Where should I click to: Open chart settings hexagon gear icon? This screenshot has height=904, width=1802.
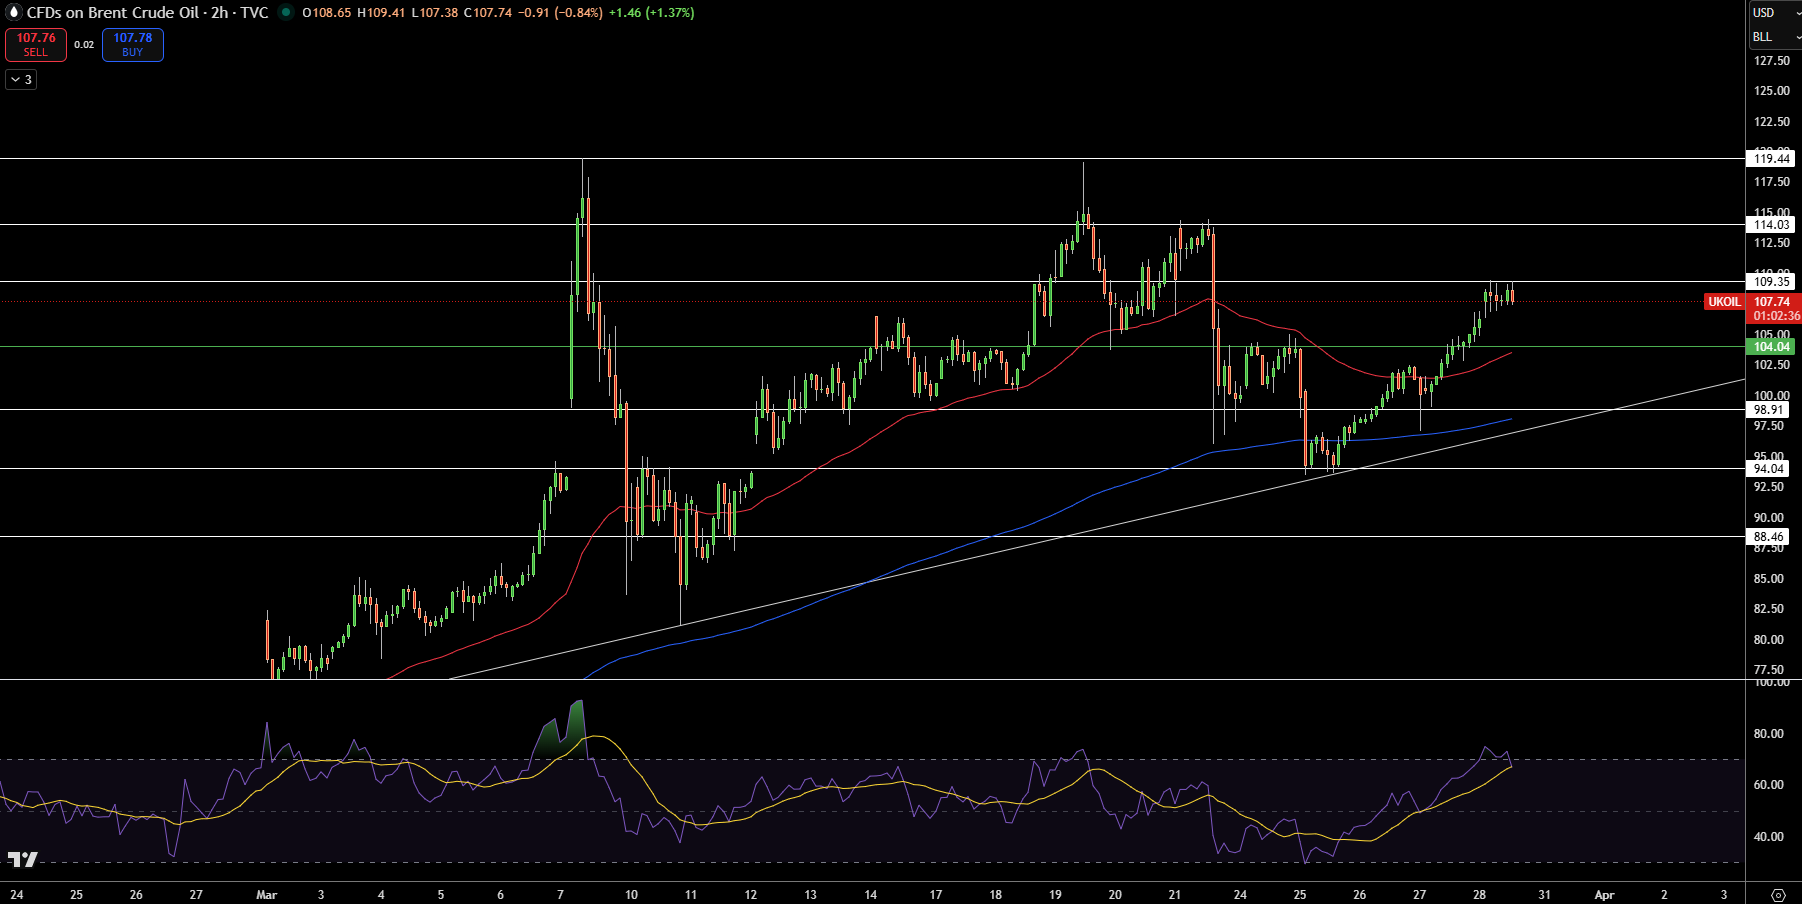[1778, 895]
